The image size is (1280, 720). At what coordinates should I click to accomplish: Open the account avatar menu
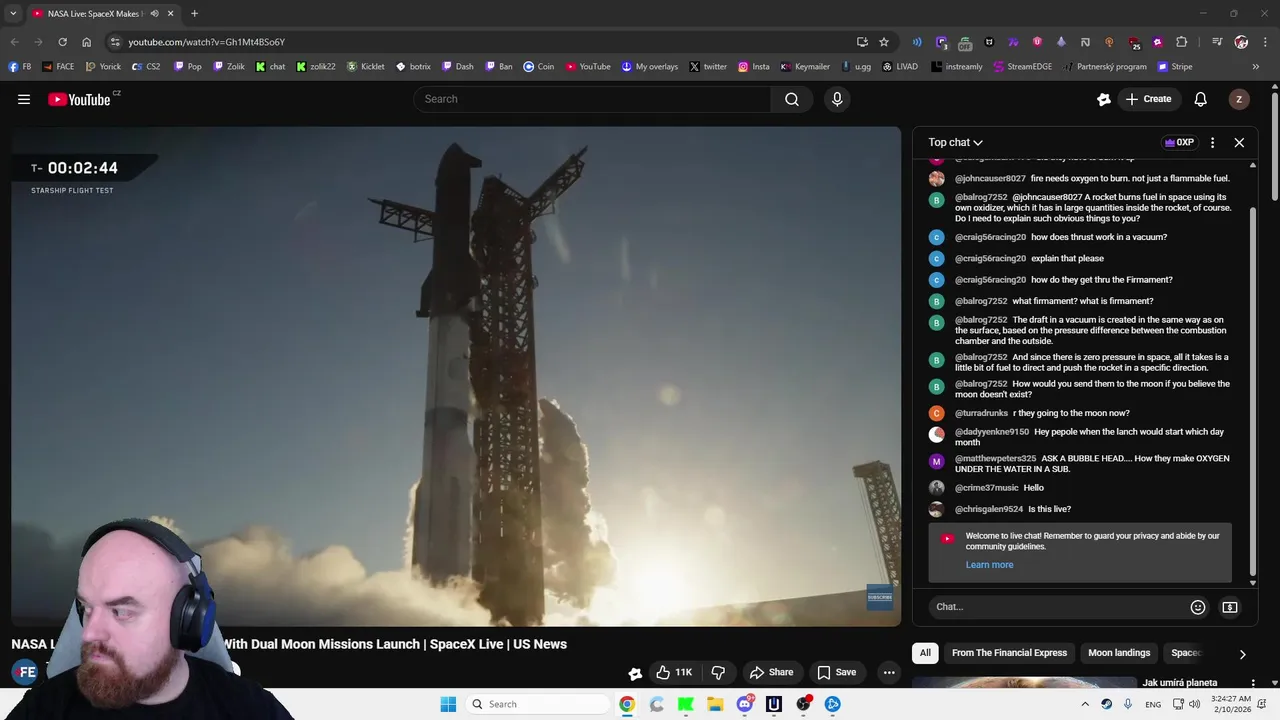coord(1239,99)
